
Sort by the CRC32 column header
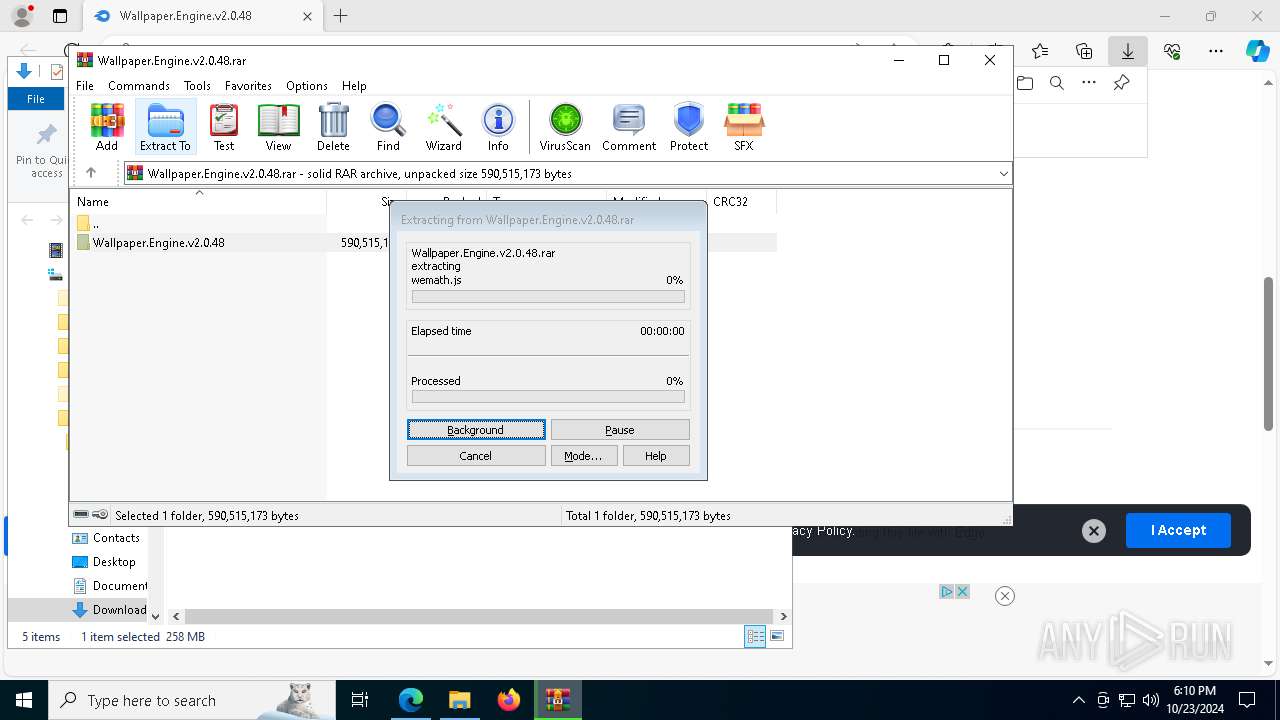coord(741,202)
